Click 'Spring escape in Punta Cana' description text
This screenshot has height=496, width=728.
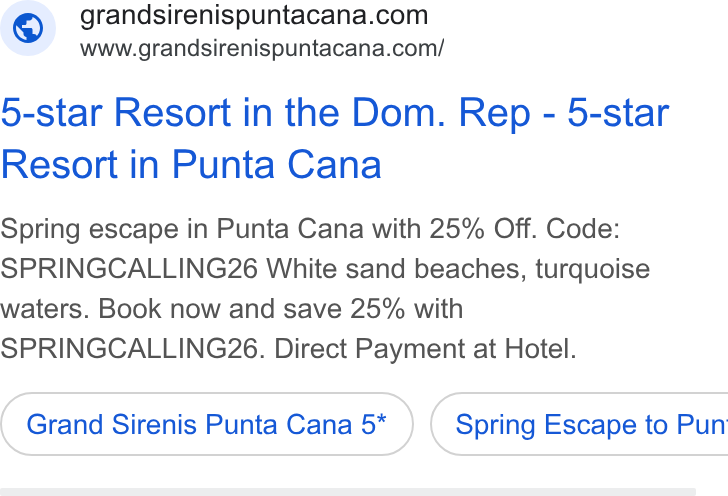pyautogui.click(x=182, y=229)
